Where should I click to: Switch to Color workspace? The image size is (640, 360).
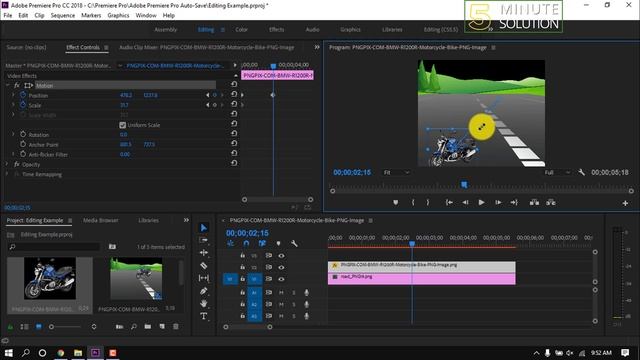tap(241, 29)
